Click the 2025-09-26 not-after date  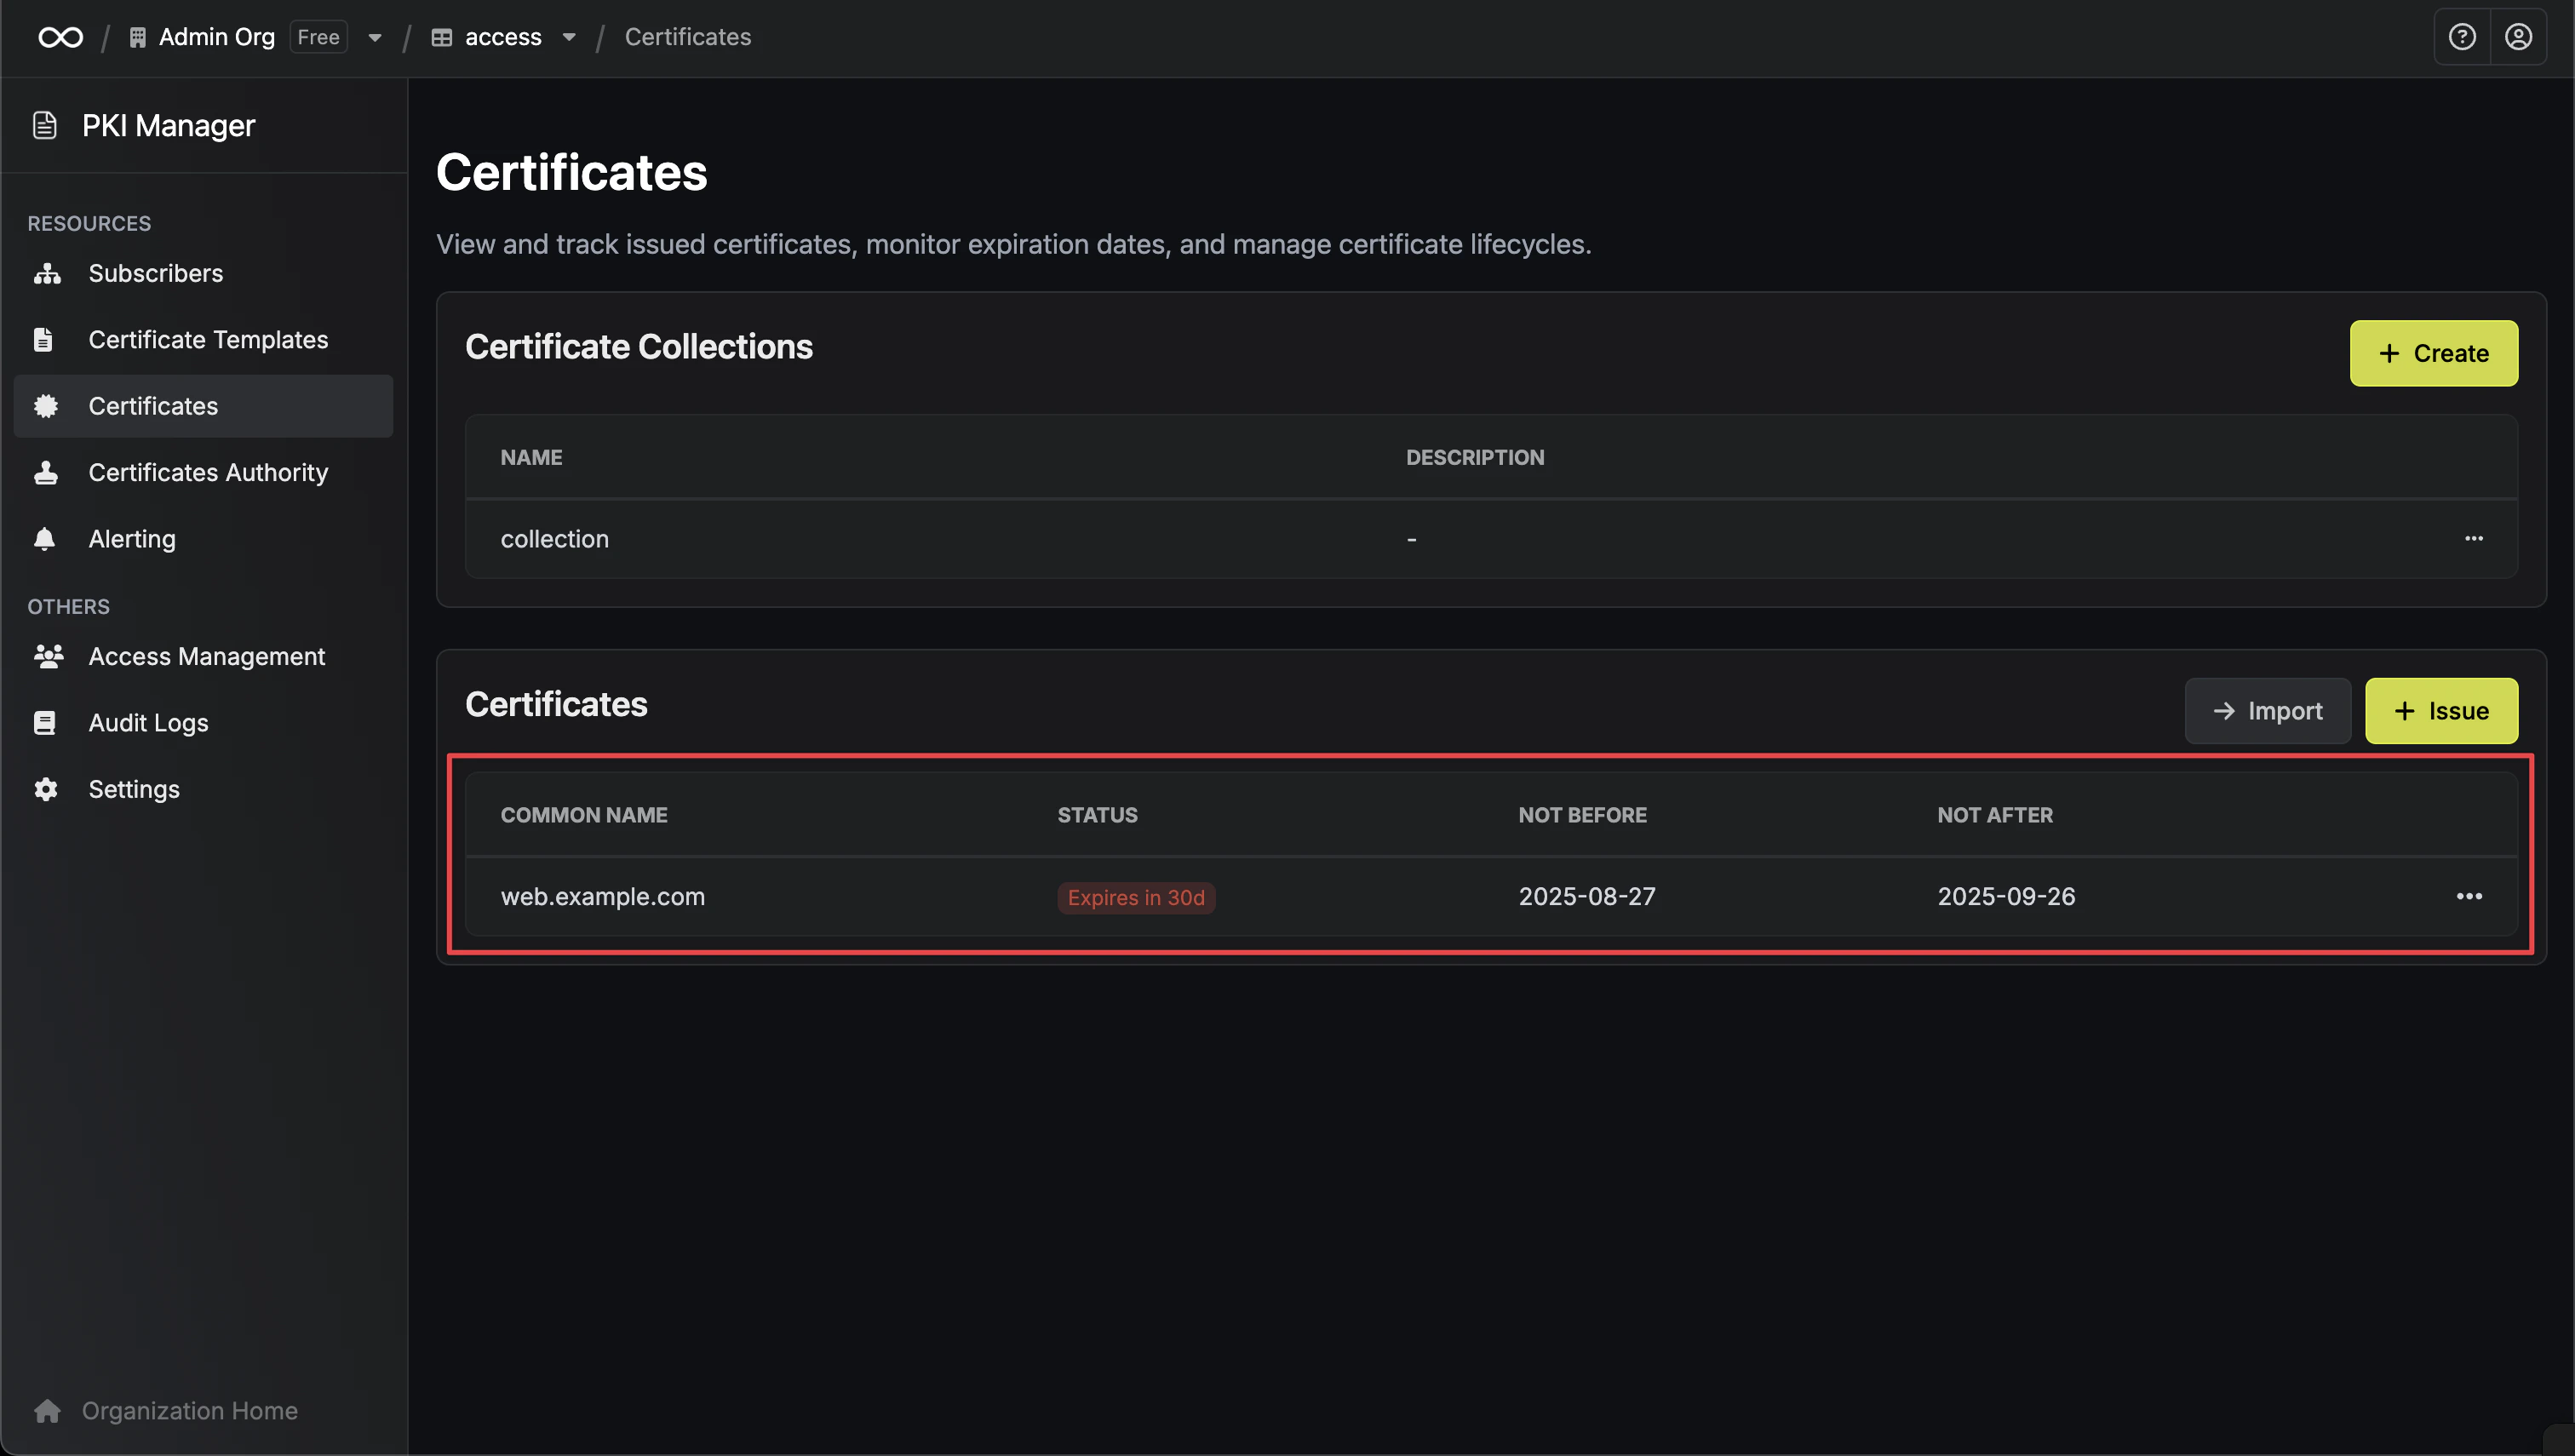click(x=2006, y=897)
